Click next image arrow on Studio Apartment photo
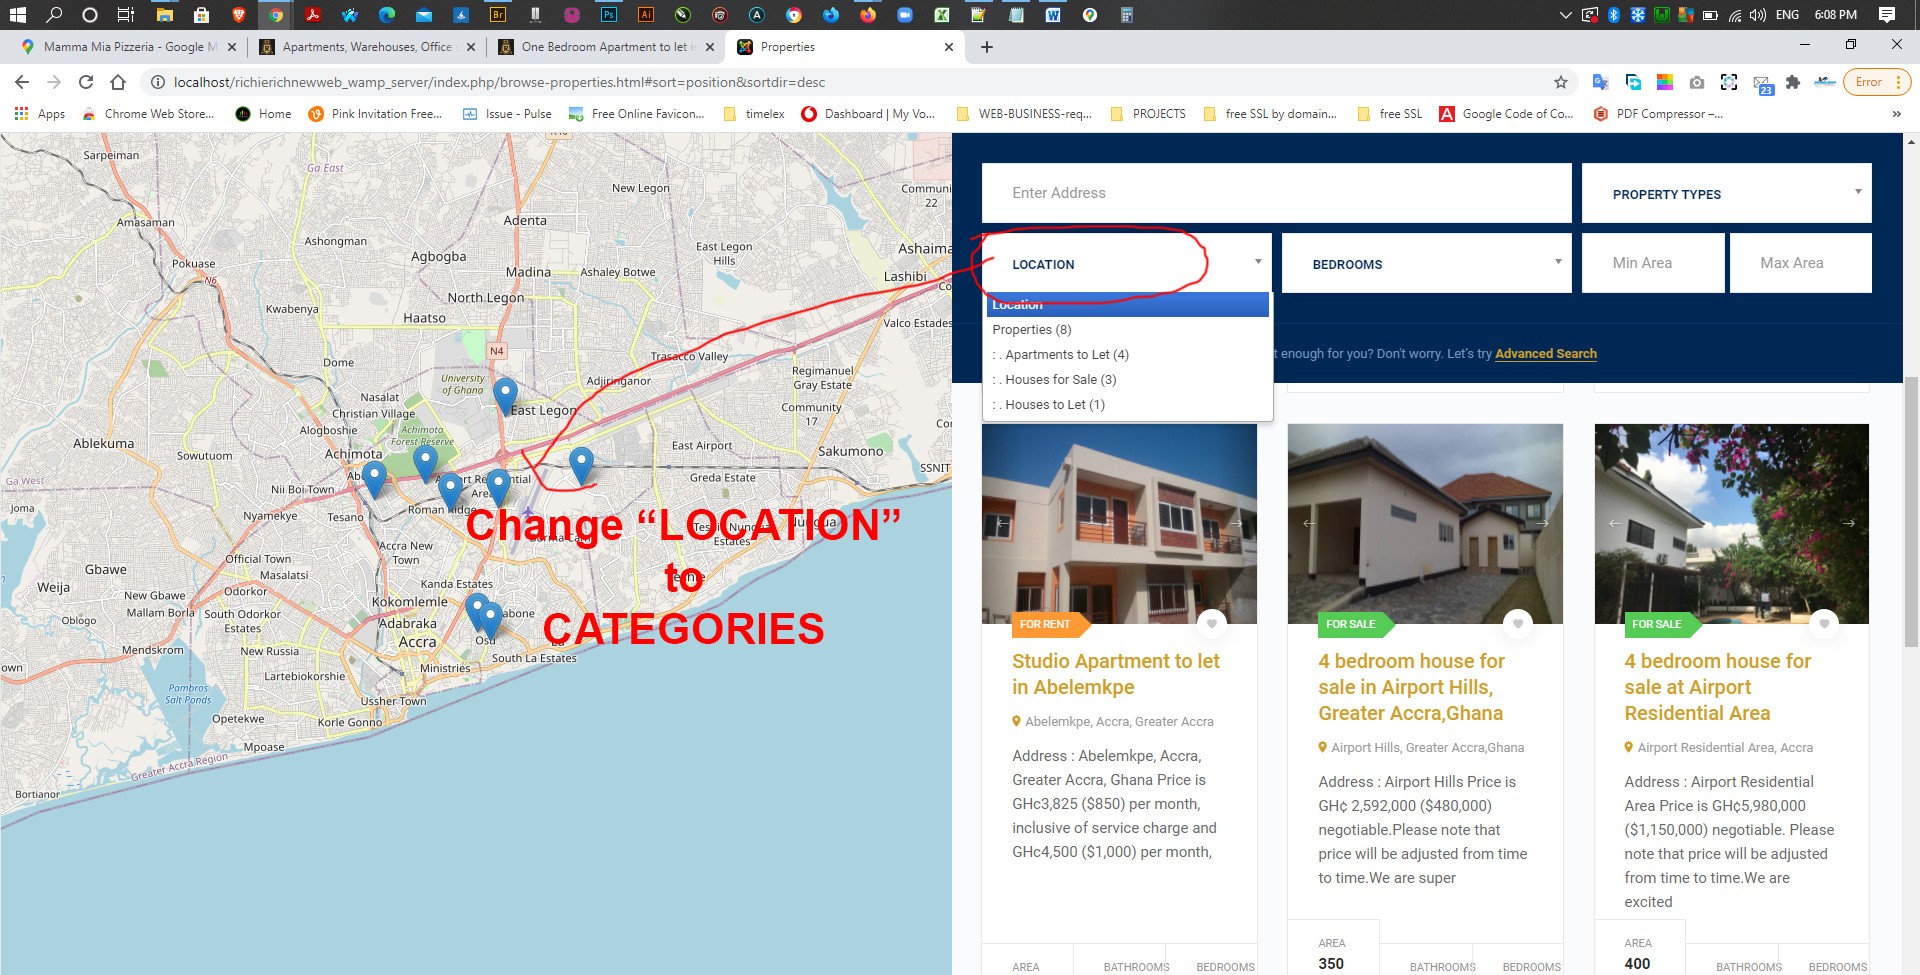The image size is (1920, 975). click(1236, 523)
